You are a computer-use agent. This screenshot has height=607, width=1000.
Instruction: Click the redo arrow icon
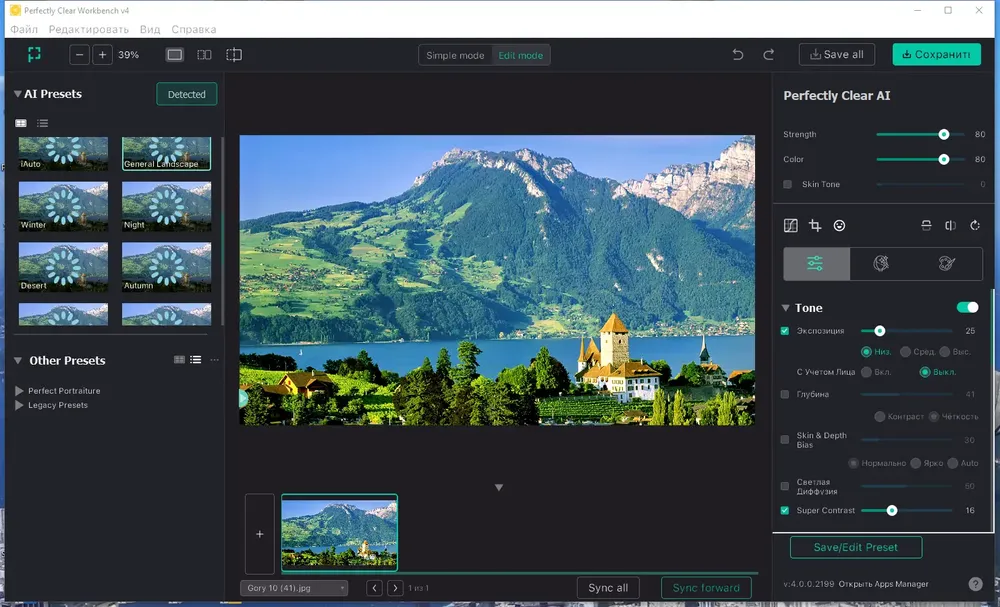pos(768,55)
